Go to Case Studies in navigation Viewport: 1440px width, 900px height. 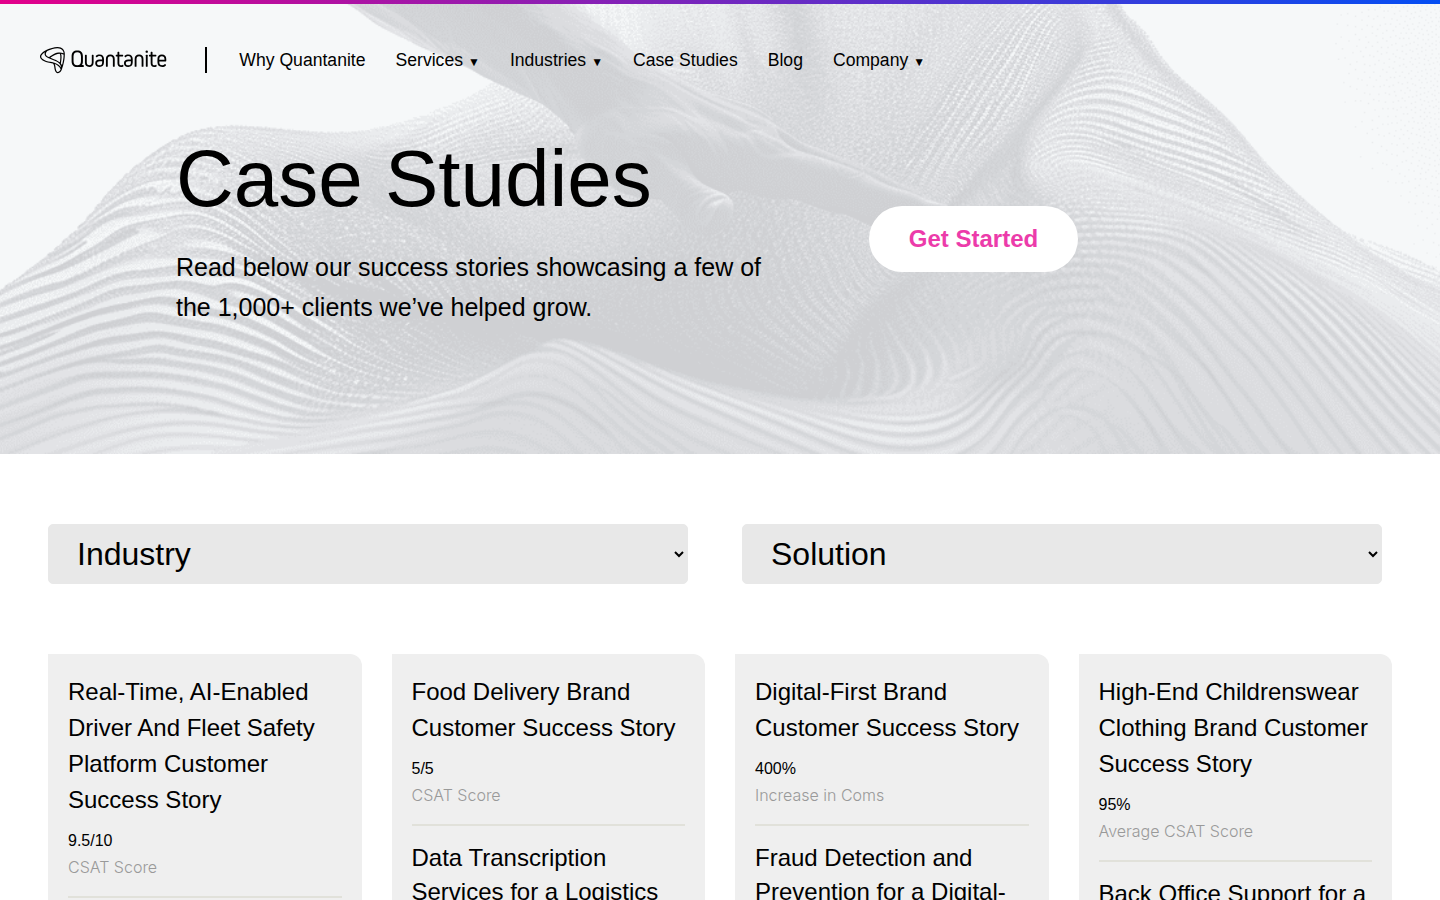click(x=685, y=60)
